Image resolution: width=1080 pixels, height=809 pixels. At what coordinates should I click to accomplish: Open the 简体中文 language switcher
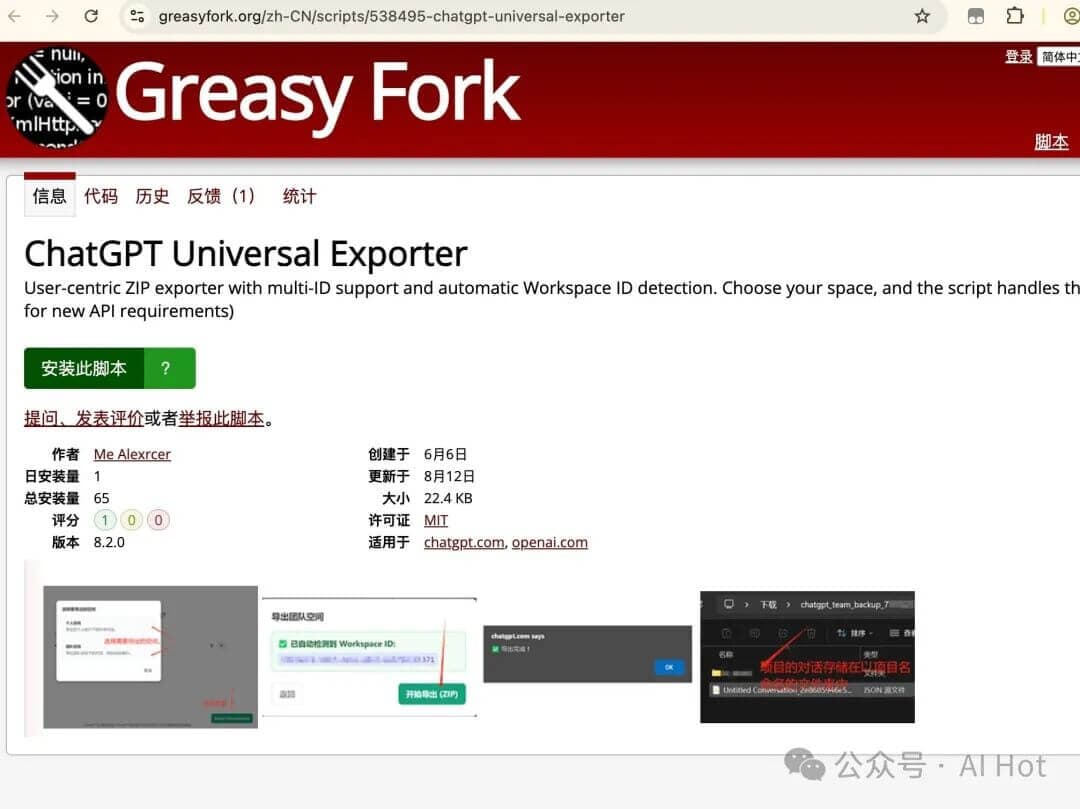click(1060, 57)
